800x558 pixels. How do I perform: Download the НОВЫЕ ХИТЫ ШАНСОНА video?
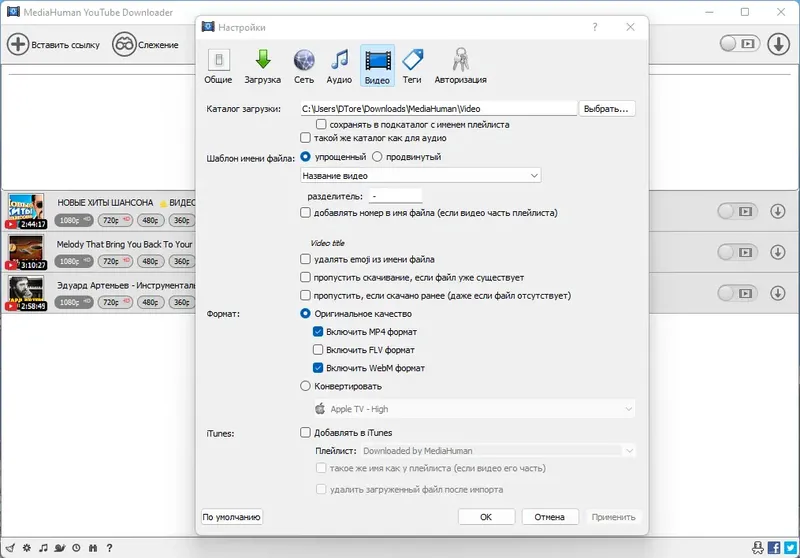[778, 211]
